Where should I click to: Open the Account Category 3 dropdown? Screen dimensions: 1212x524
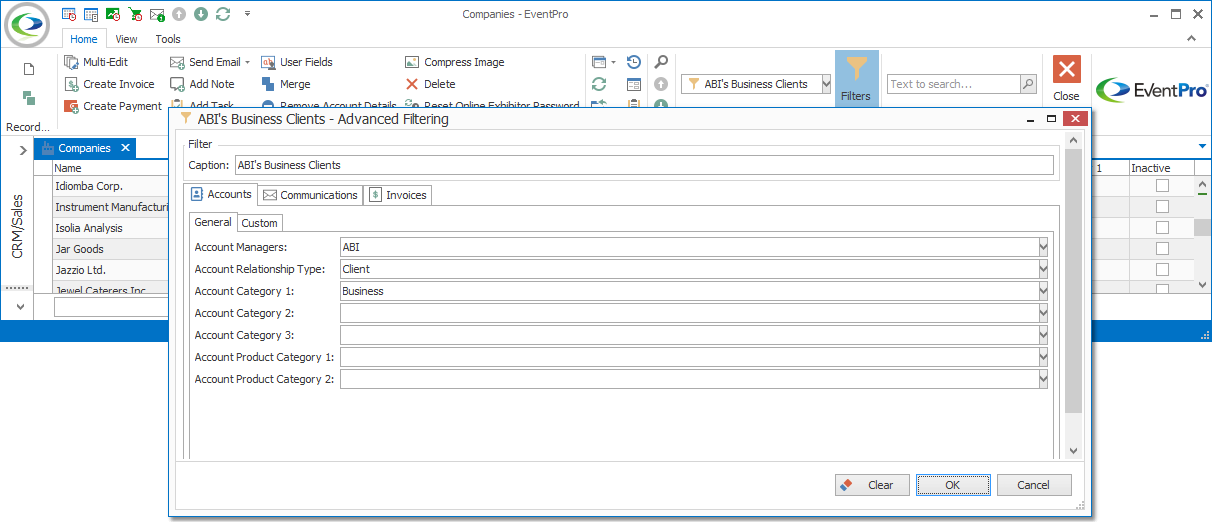pyautogui.click(x=1043, y=335)
